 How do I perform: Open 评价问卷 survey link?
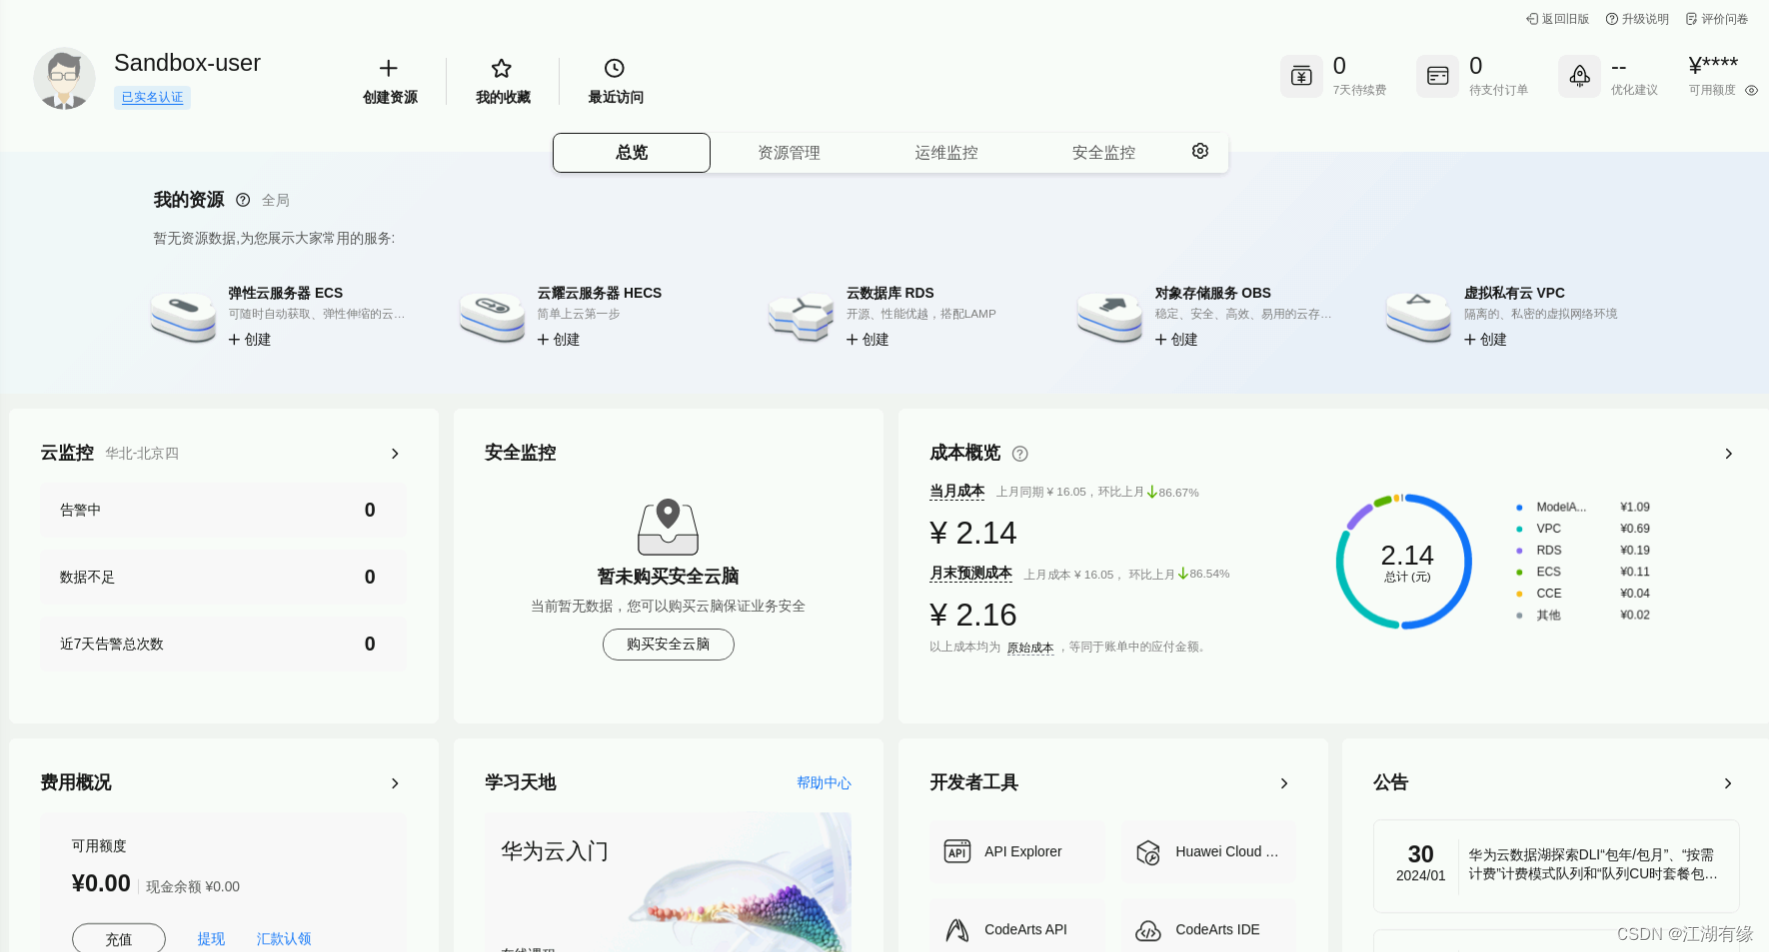tap(1717, 19)
